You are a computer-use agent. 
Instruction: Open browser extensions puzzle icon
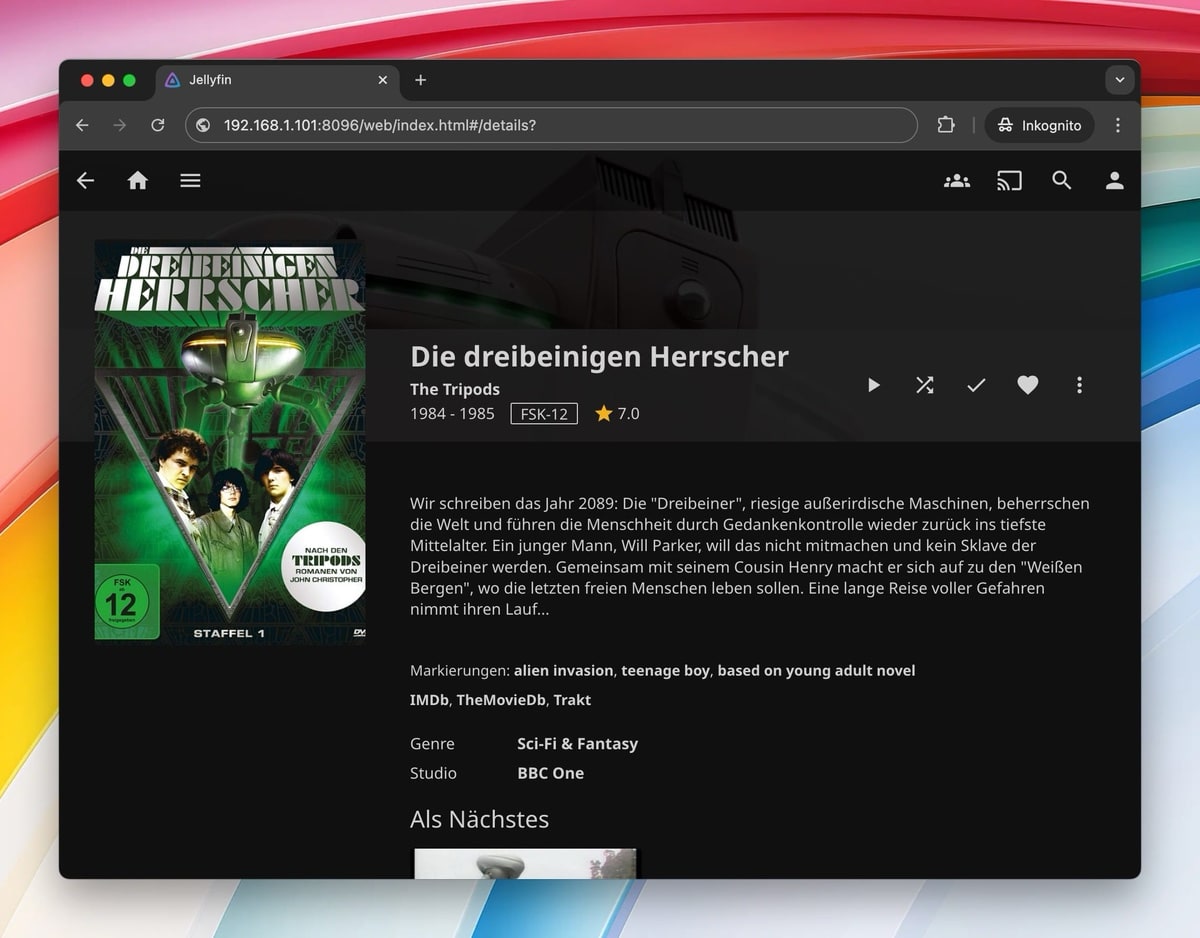tap(946, 125)
